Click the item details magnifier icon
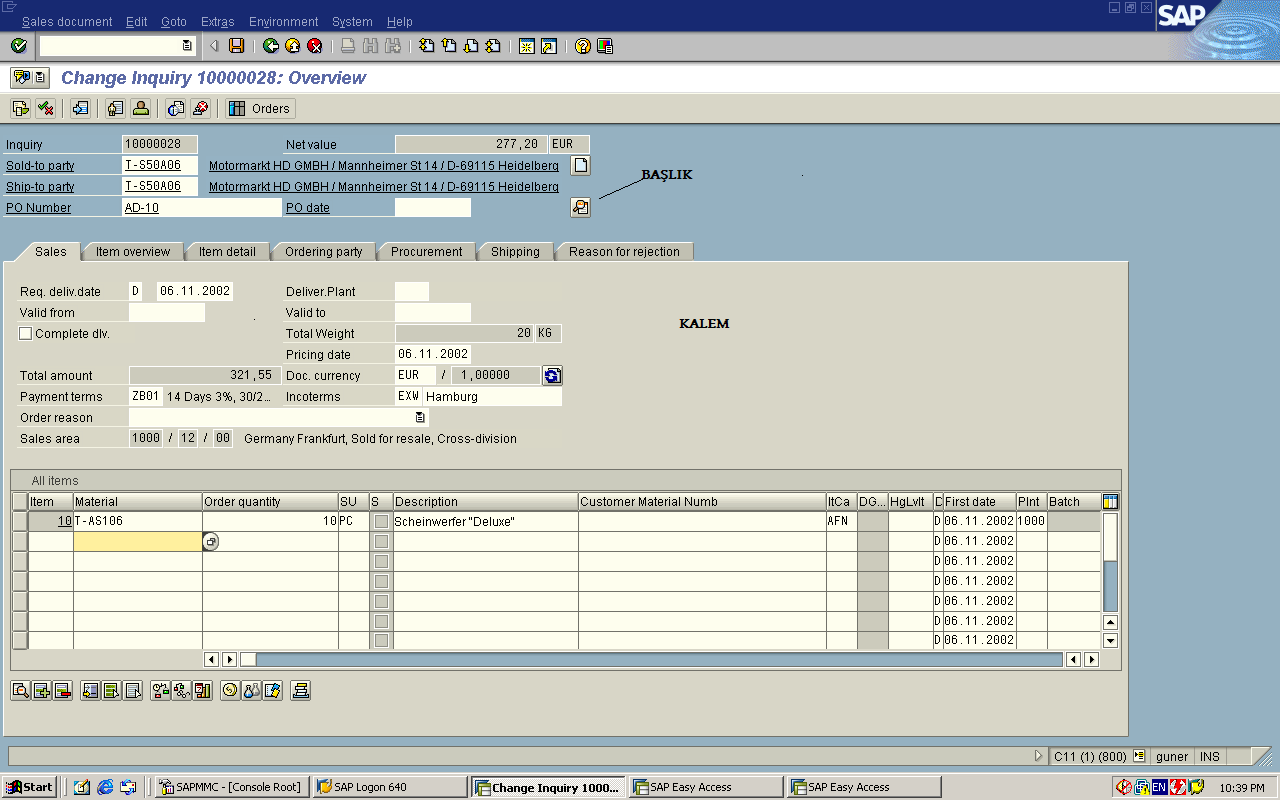This screenshot has height=800, width=1280. point(20,690)
